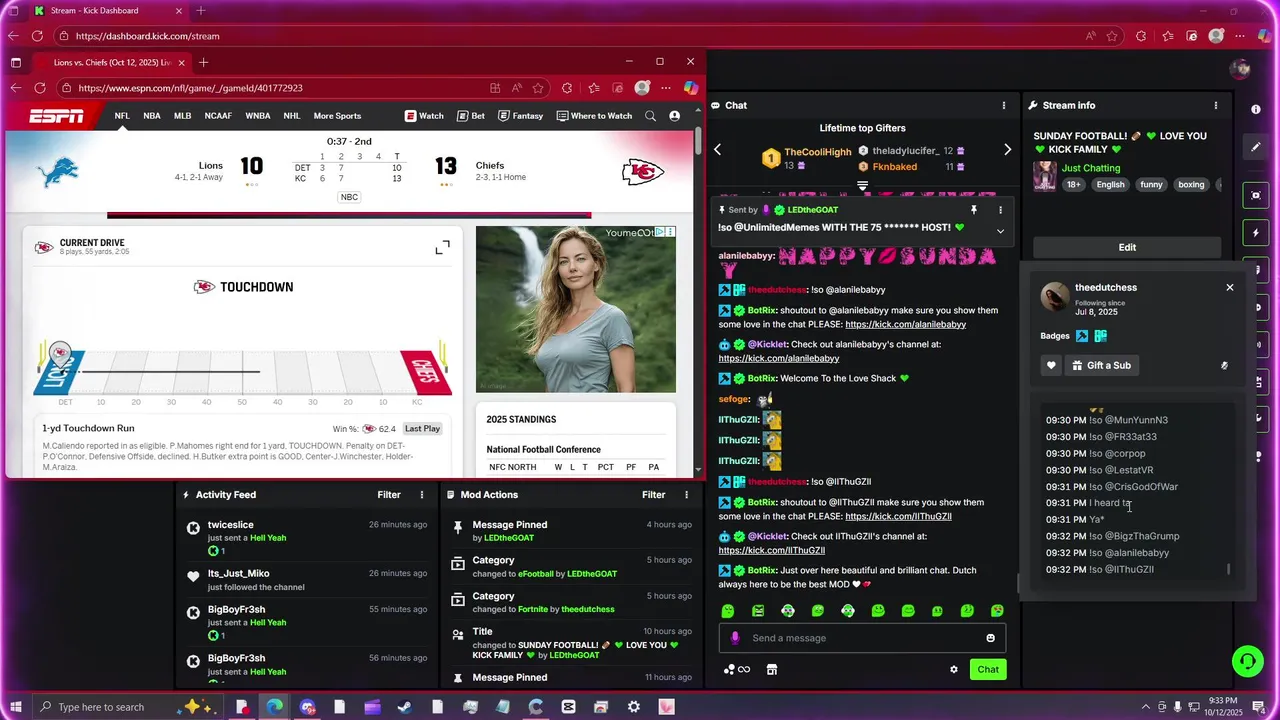
Task: Open ESPN Where to Watch
Action: (x=594, y=116)
